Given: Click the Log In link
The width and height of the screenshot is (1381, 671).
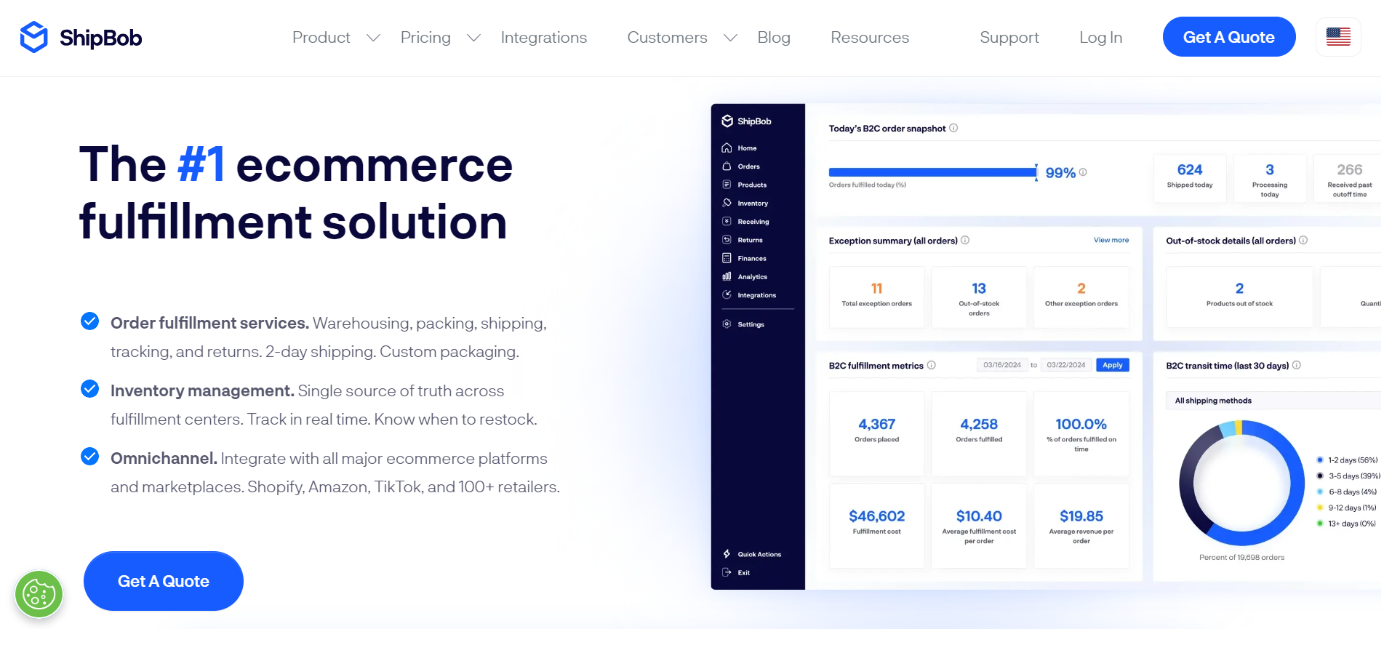Looking at the screenshot, I should (x=1101, y=37).
